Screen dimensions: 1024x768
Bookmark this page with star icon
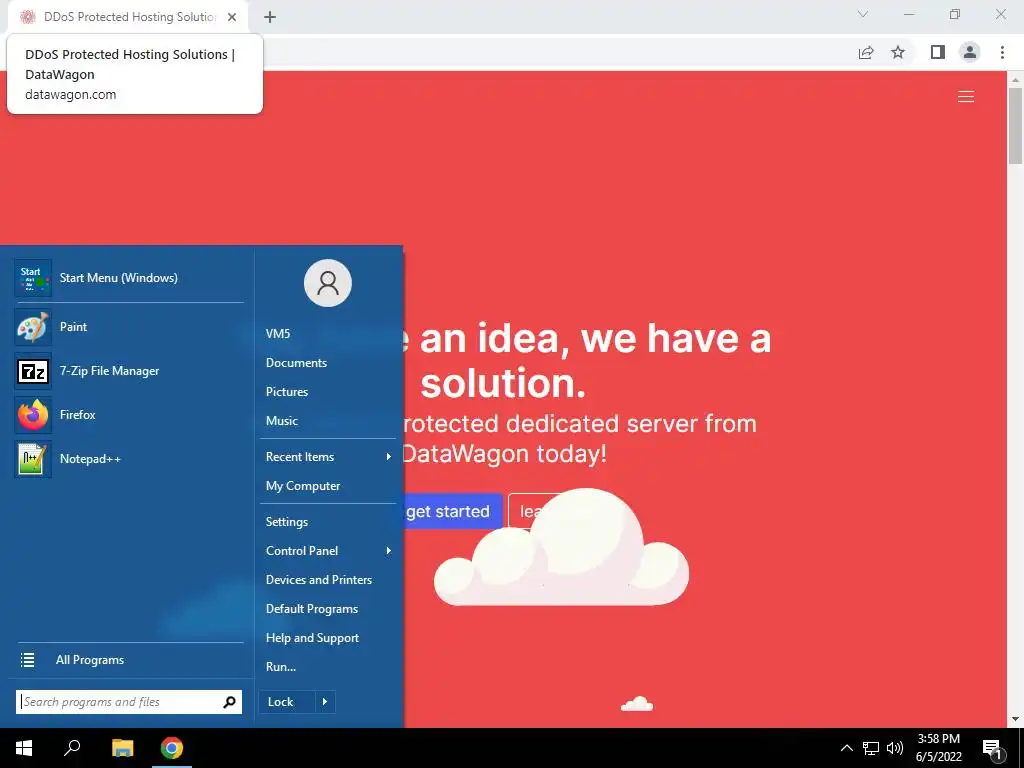click(898, 52)
